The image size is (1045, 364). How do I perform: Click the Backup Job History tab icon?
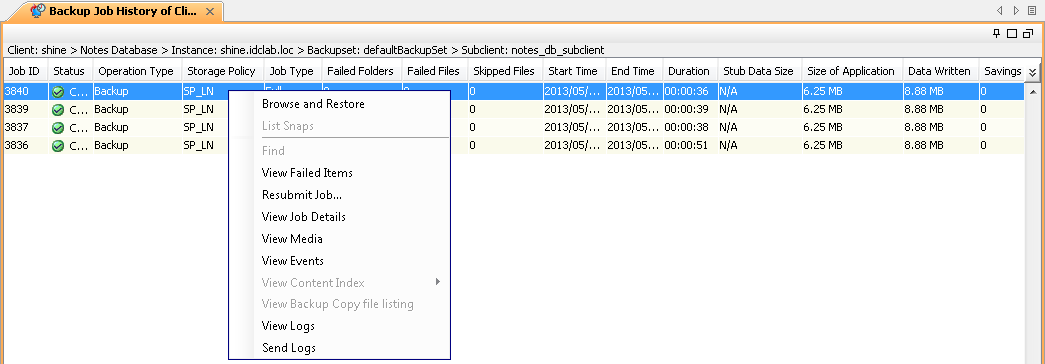point(38,11)
